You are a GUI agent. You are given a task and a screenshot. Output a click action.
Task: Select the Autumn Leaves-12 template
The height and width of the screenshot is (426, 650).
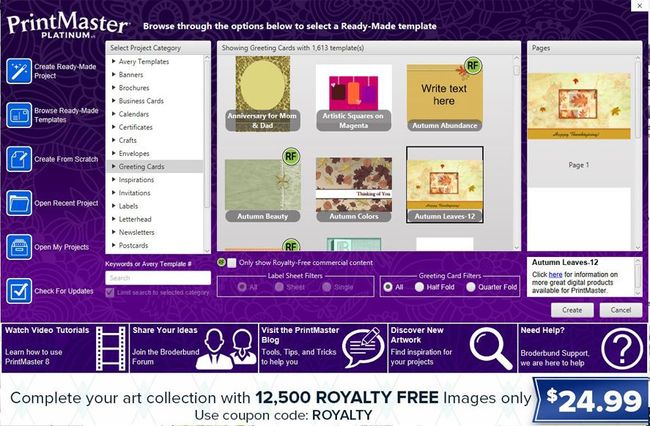(x=445, y=184)
